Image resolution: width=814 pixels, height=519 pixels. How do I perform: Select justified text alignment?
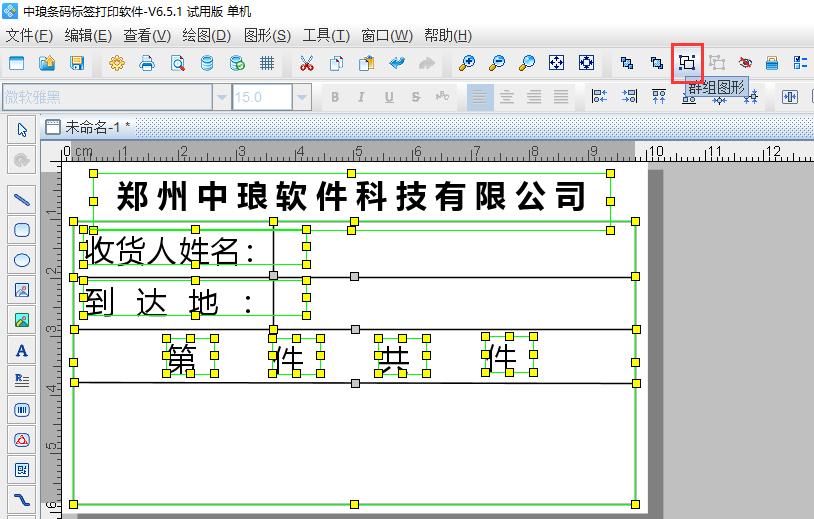point(561,97)
